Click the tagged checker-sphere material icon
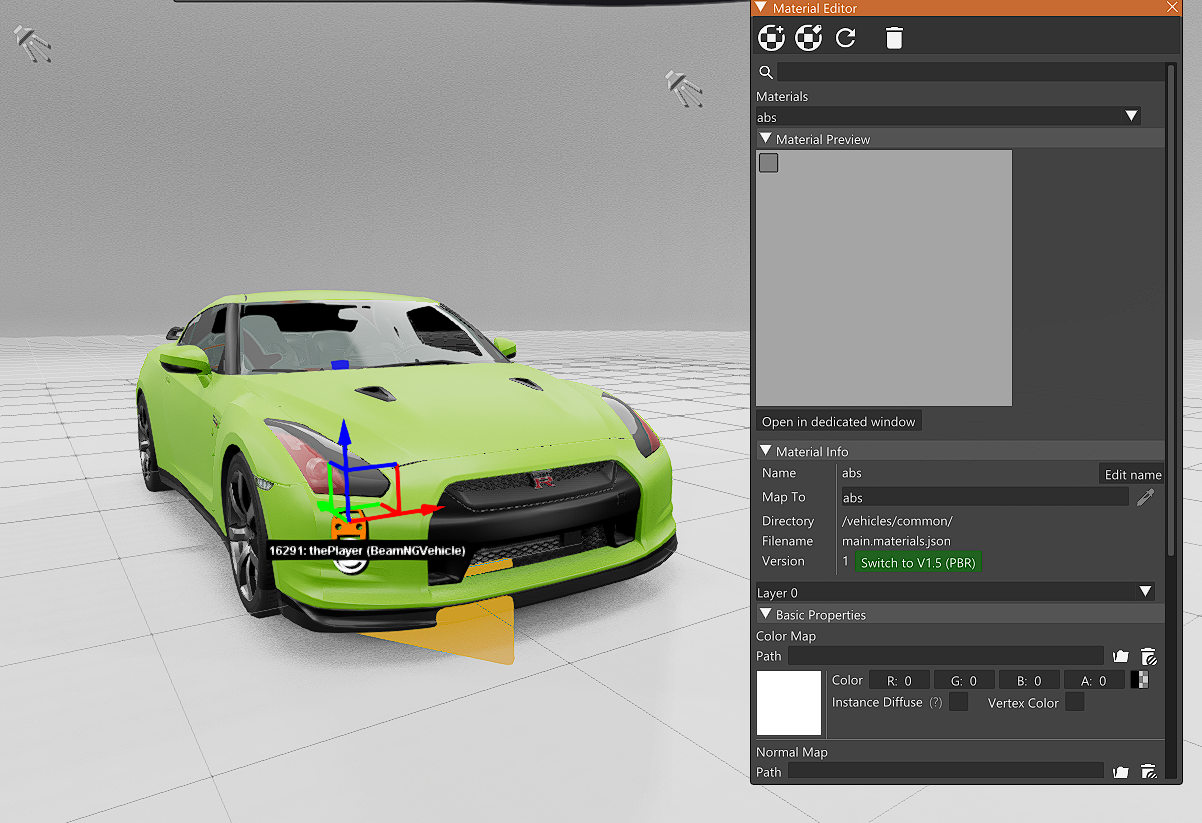This screenshot has width=1202, height=823. 808,39
